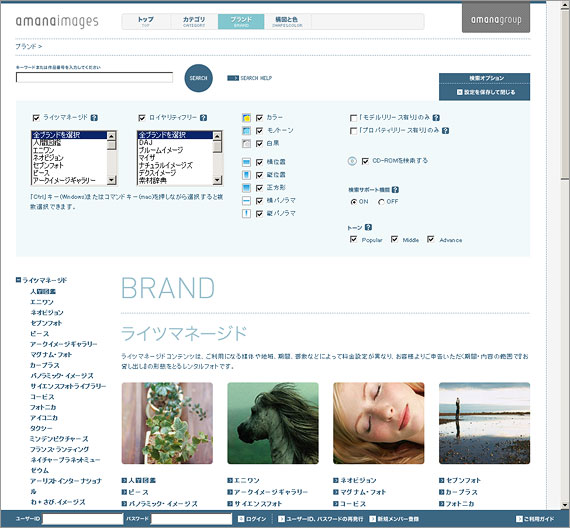This screenshot has height=528, width=570.
Task: Open ユーザーID、パスワードの再発行 link
Action: pos(321,519)
